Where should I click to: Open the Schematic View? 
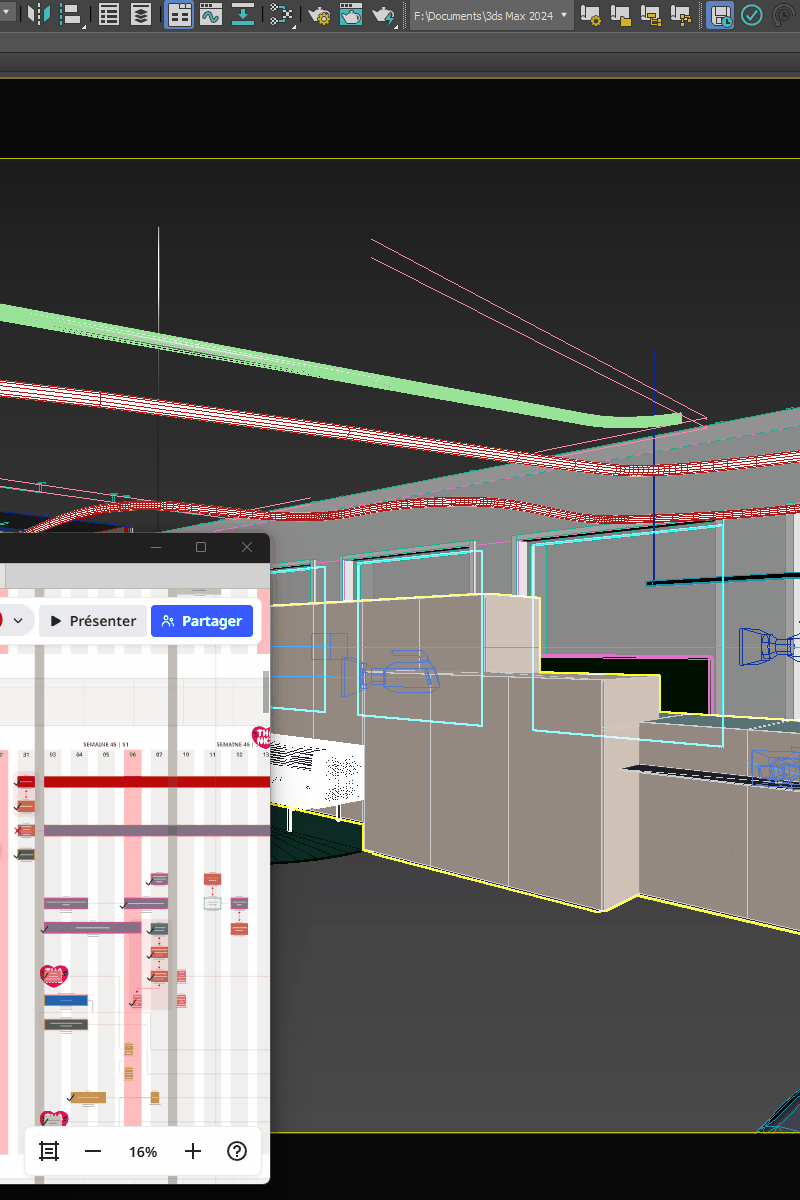283,15
